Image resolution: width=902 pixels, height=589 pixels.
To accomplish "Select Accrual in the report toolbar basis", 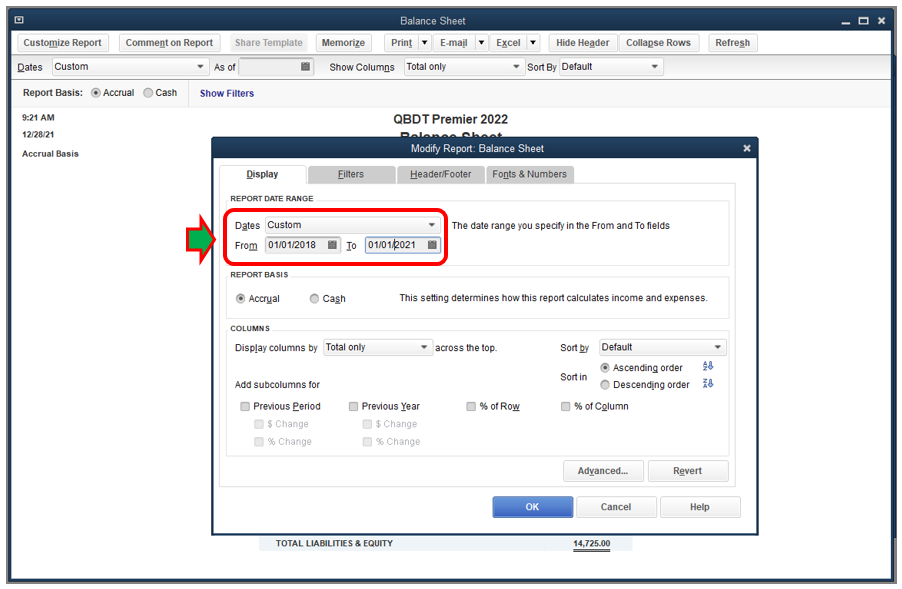I will [95, 93].
